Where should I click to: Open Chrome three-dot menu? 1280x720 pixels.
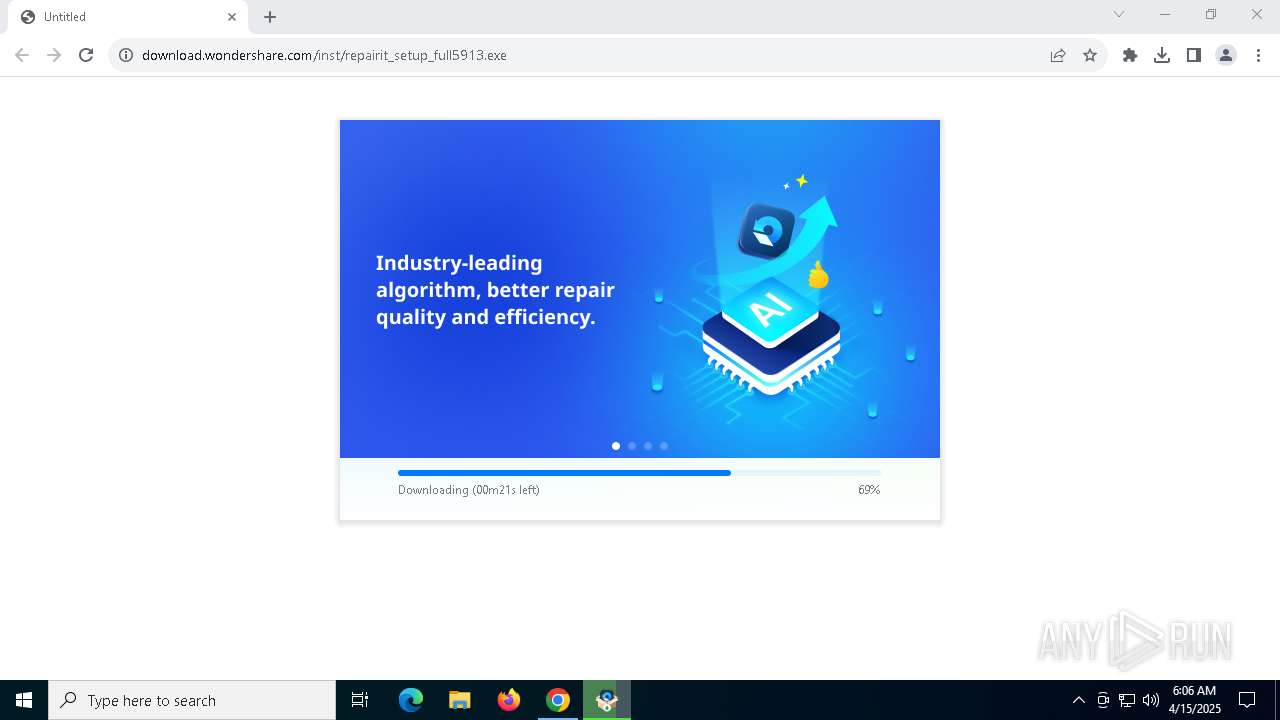(x=1258, y=55)
